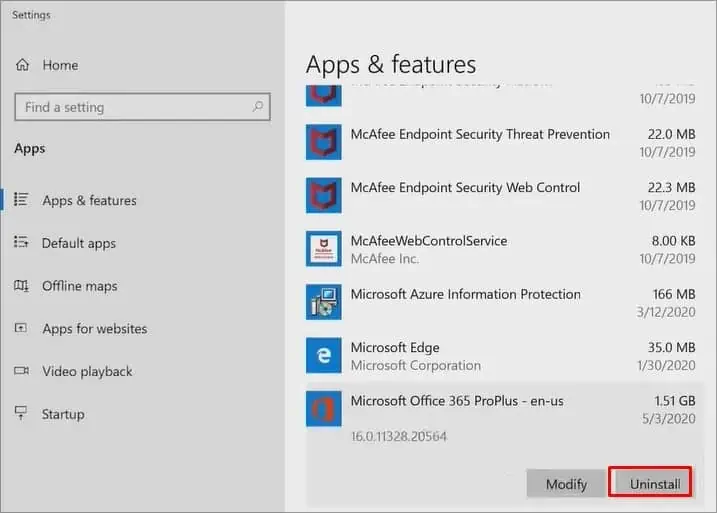Select McAfee Endpoint Security Threat Prevention entry
The width and height of the screenshot is (717, 513).
(501, 142)
